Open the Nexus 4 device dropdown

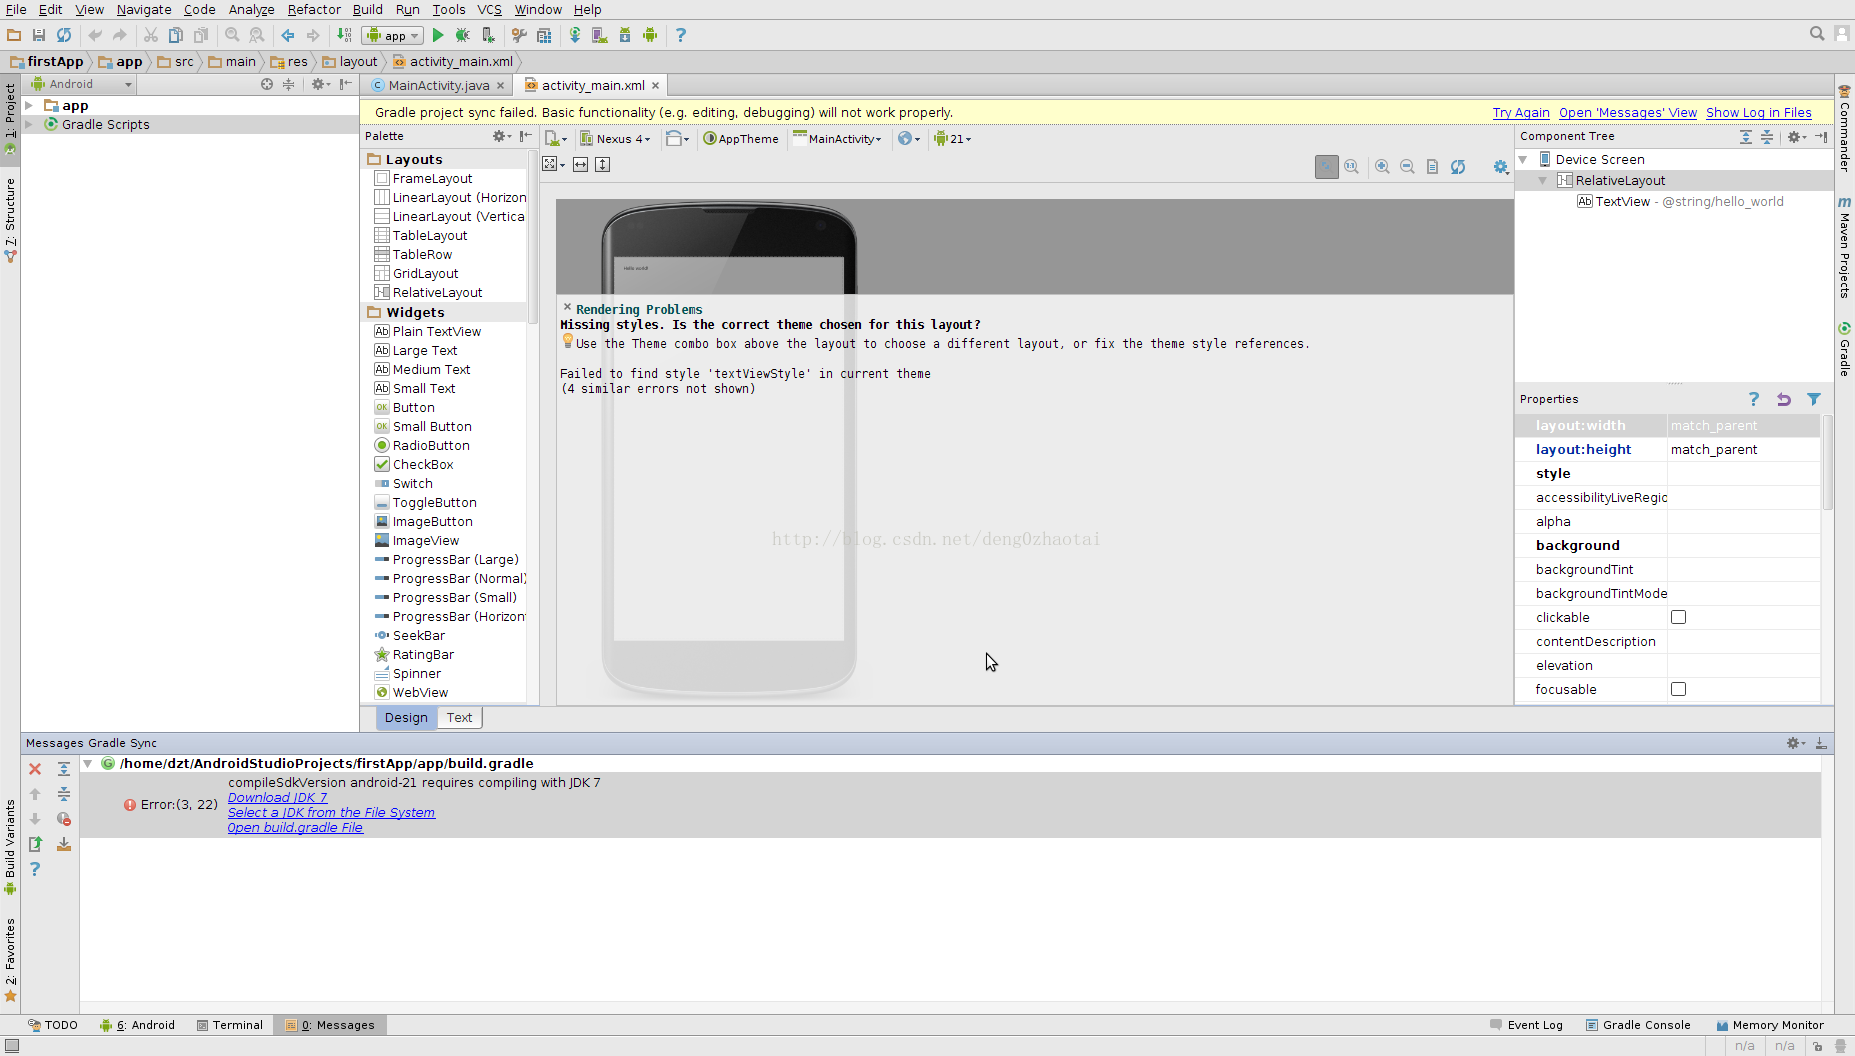pos(616,139)
